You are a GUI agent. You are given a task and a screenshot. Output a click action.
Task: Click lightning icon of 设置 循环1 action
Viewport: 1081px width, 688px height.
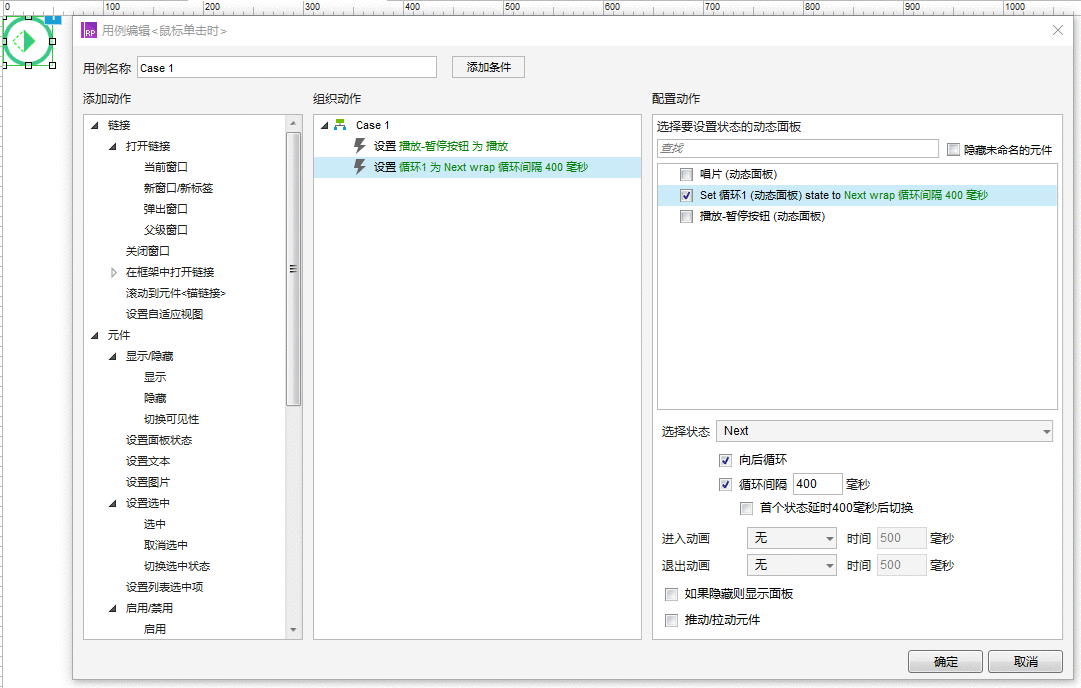[360, 167]
